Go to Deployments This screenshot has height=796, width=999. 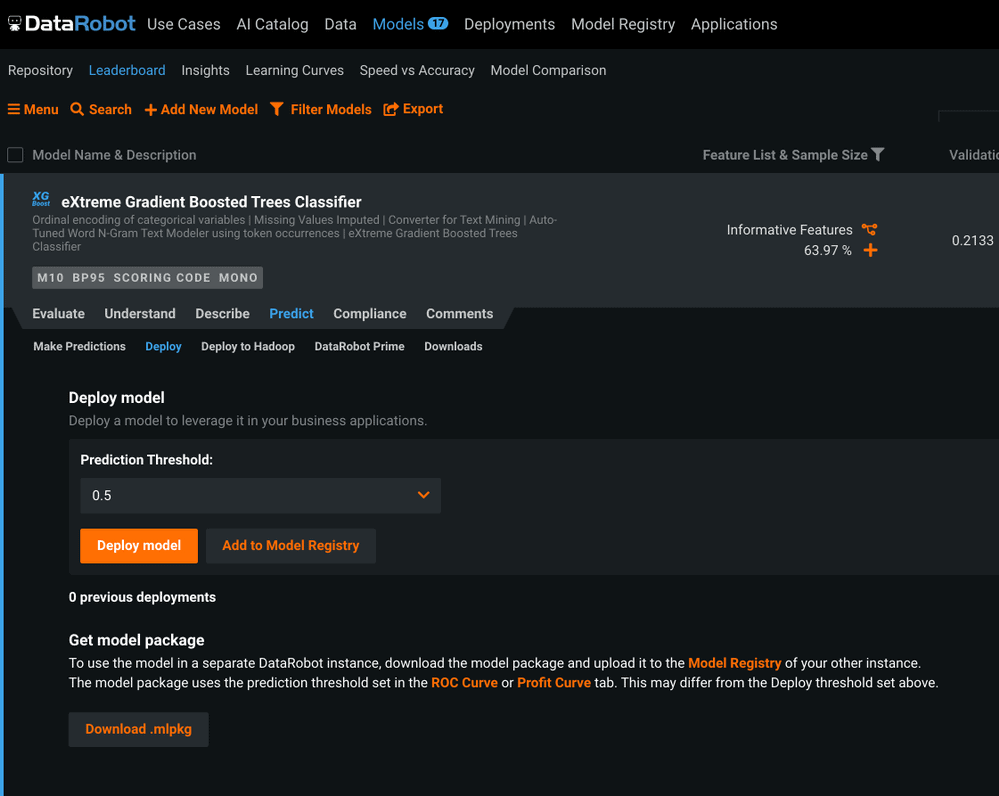[x=509, y=24]
